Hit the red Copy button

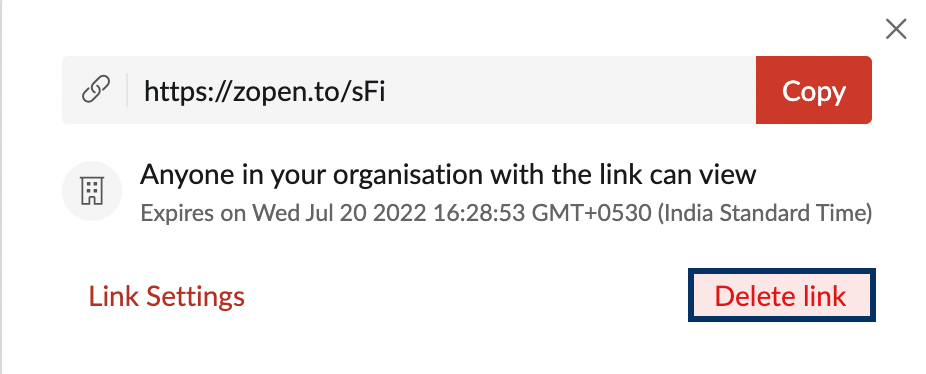814,90
